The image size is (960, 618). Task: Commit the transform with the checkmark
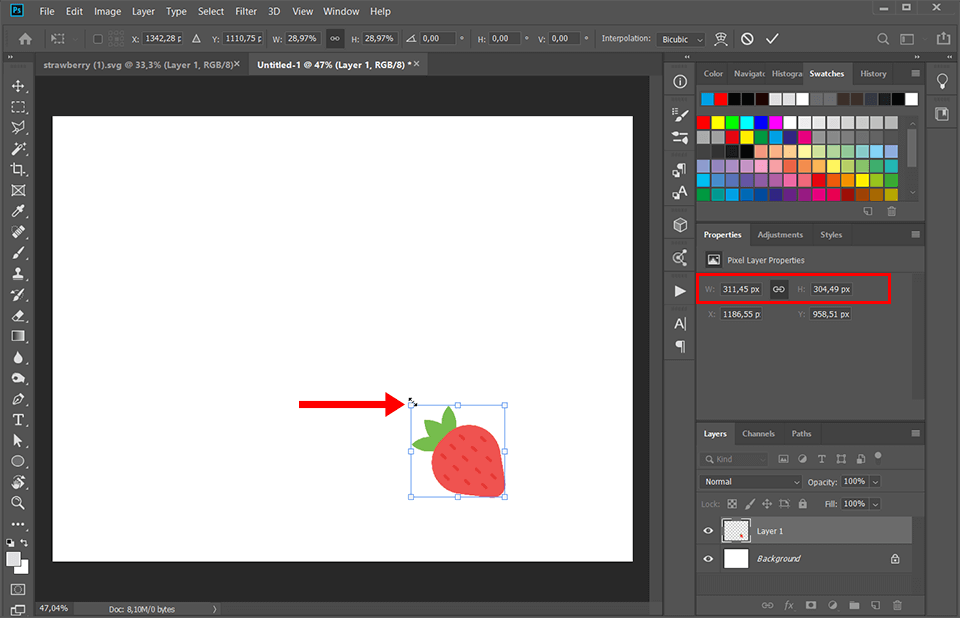(x=771, y=38)
